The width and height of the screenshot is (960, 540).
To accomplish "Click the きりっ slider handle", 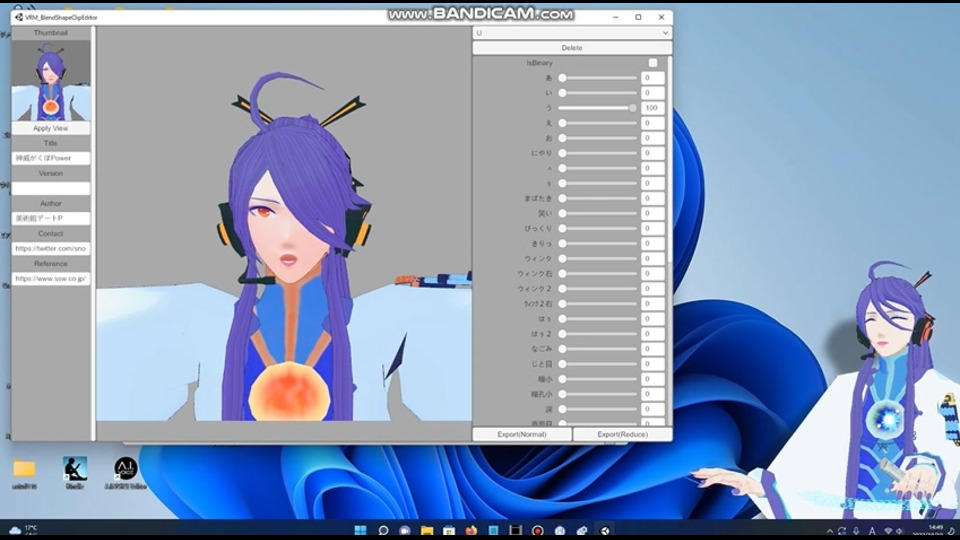I will pyautogui.click(x=562, y=243).
